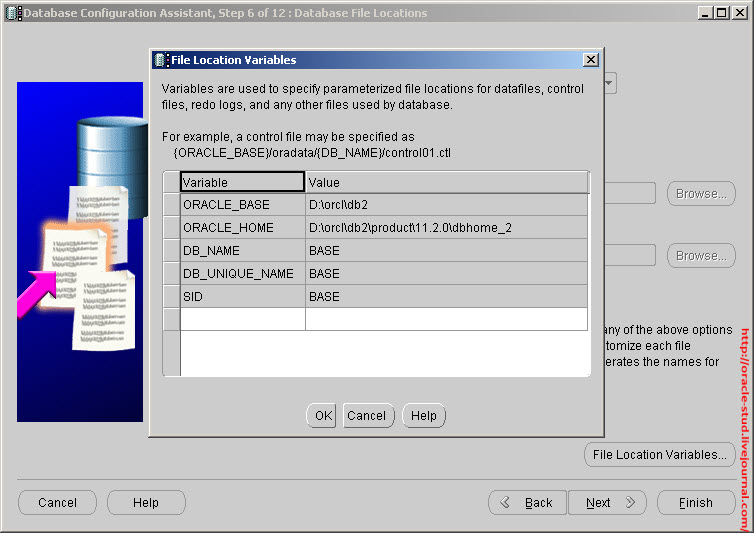754x533 pixels.
Task: Click the BASE value for DB_NAME
Action: point(446,251)
